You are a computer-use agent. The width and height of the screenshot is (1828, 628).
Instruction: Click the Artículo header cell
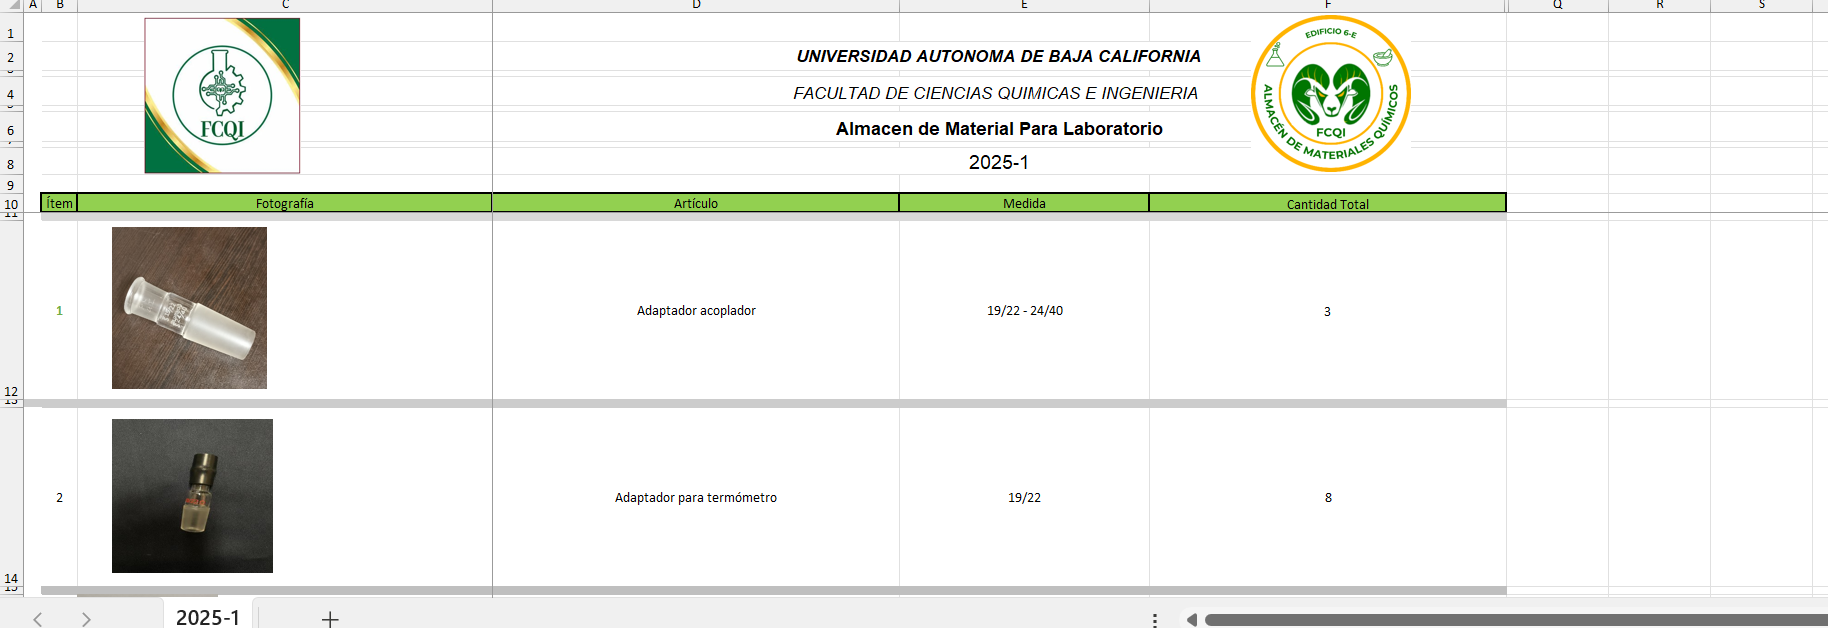[x=696, y=203]
